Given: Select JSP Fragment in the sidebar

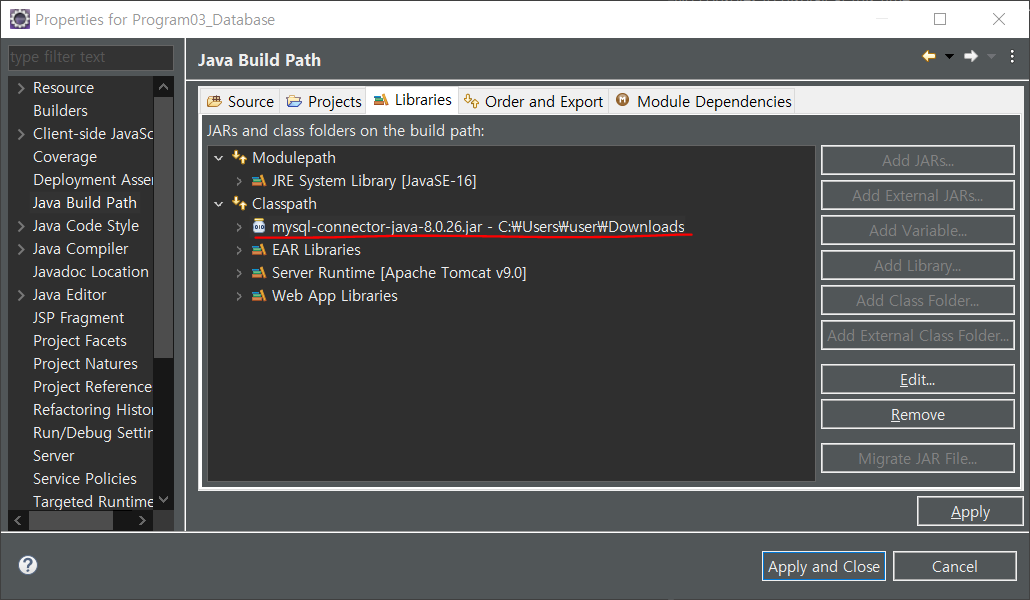Looking at the screenshot, I should click(78, 318).
